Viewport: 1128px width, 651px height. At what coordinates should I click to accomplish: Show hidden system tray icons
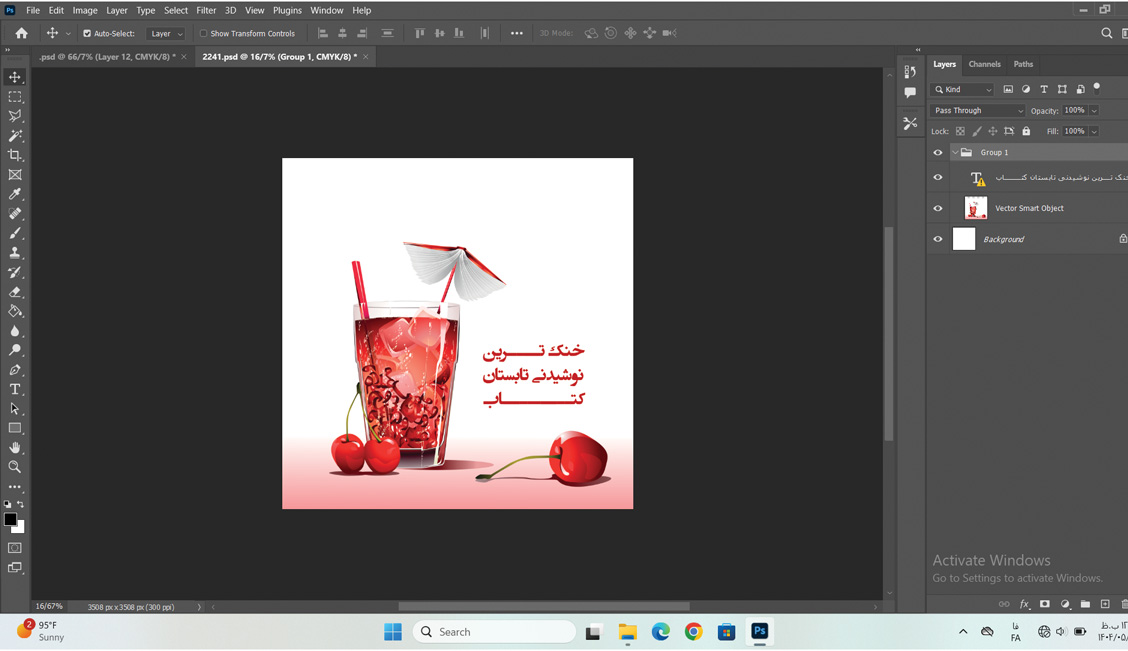[963, 632]
